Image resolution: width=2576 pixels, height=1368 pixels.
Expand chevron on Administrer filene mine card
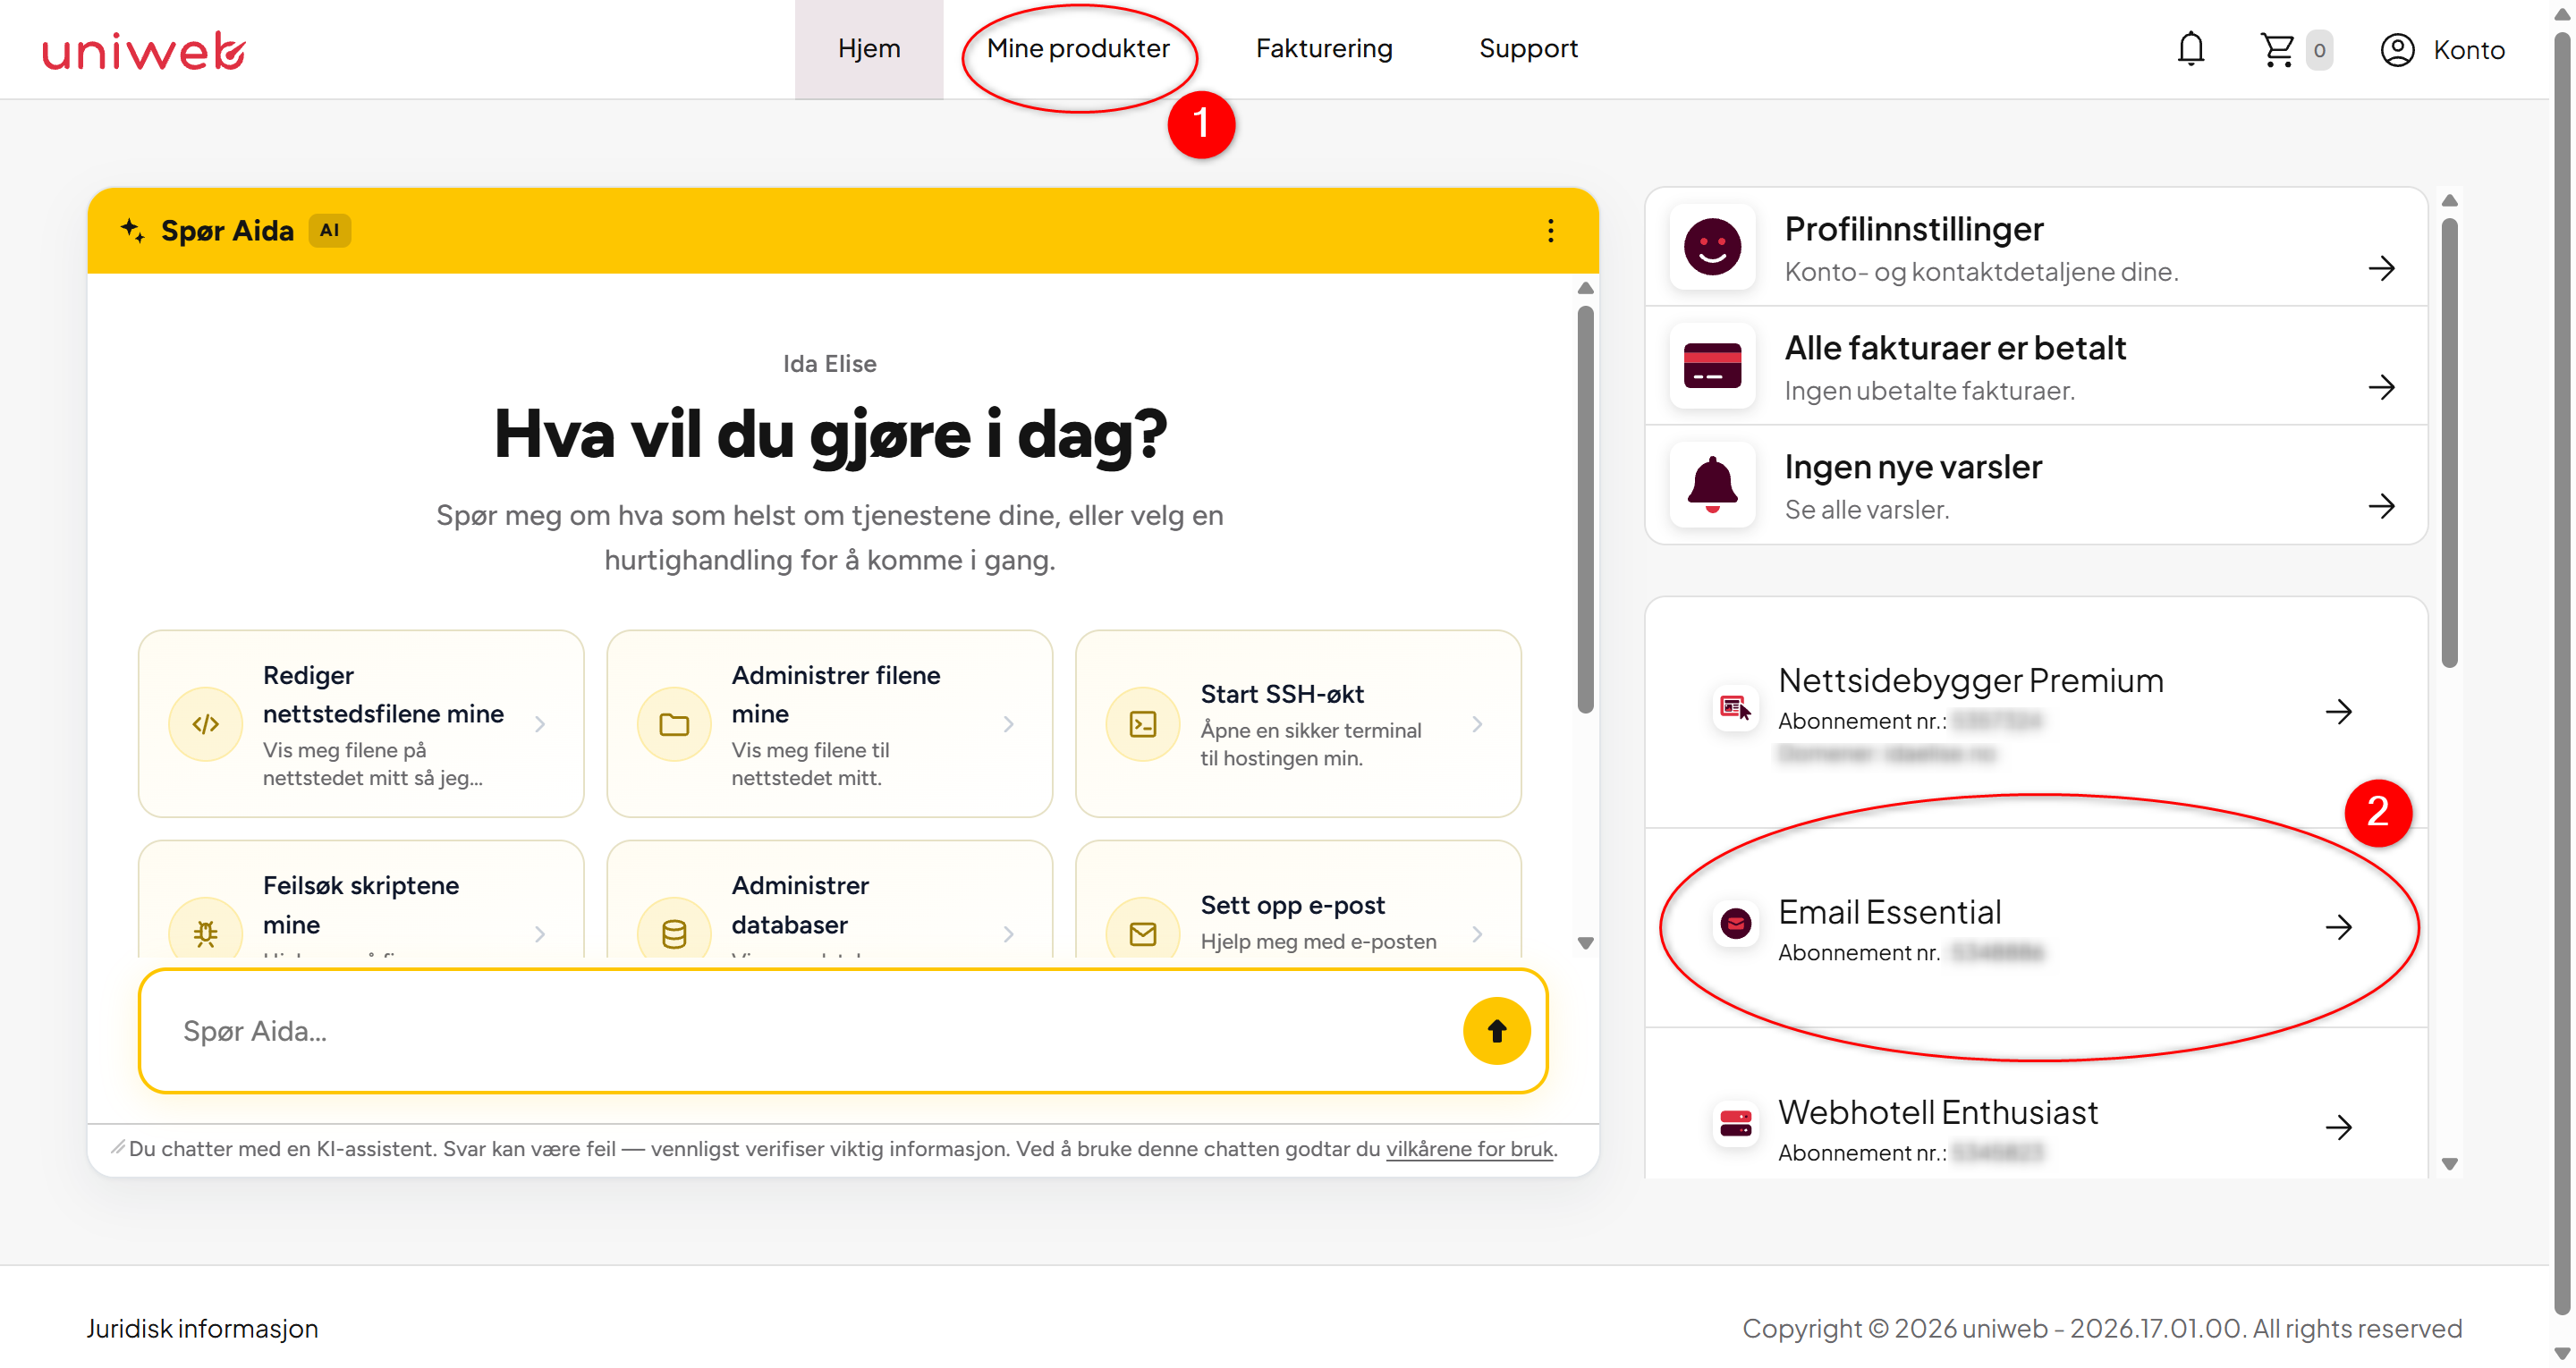point(1008,724)
